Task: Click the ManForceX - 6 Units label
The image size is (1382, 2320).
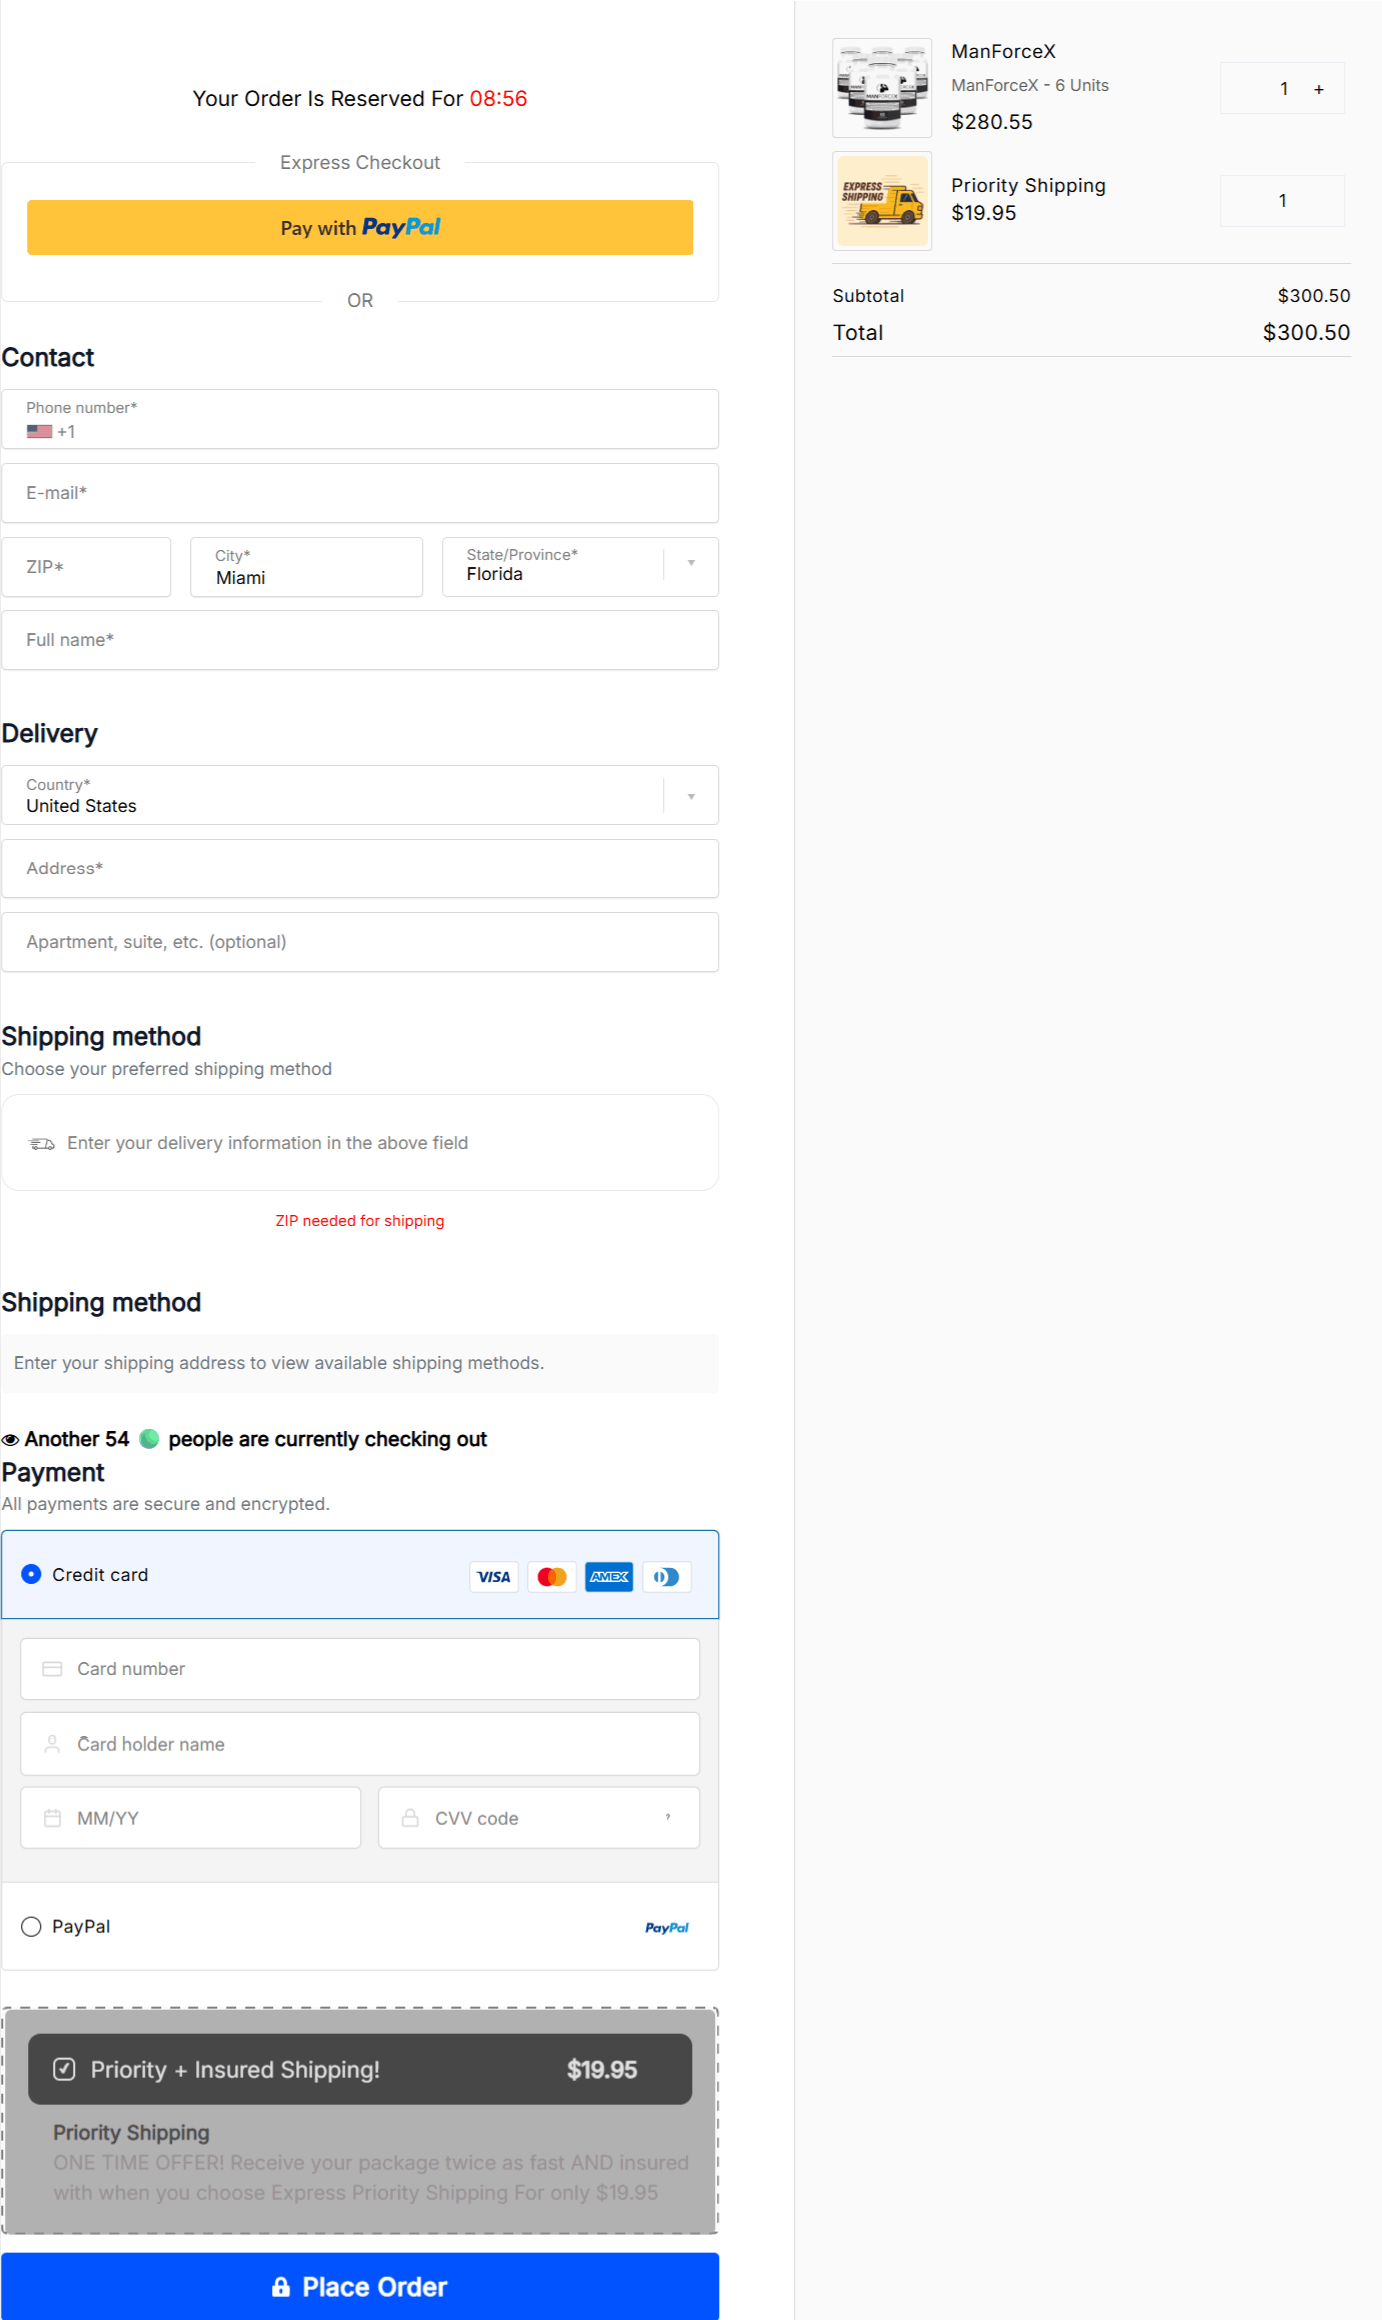Action: 1030,85
